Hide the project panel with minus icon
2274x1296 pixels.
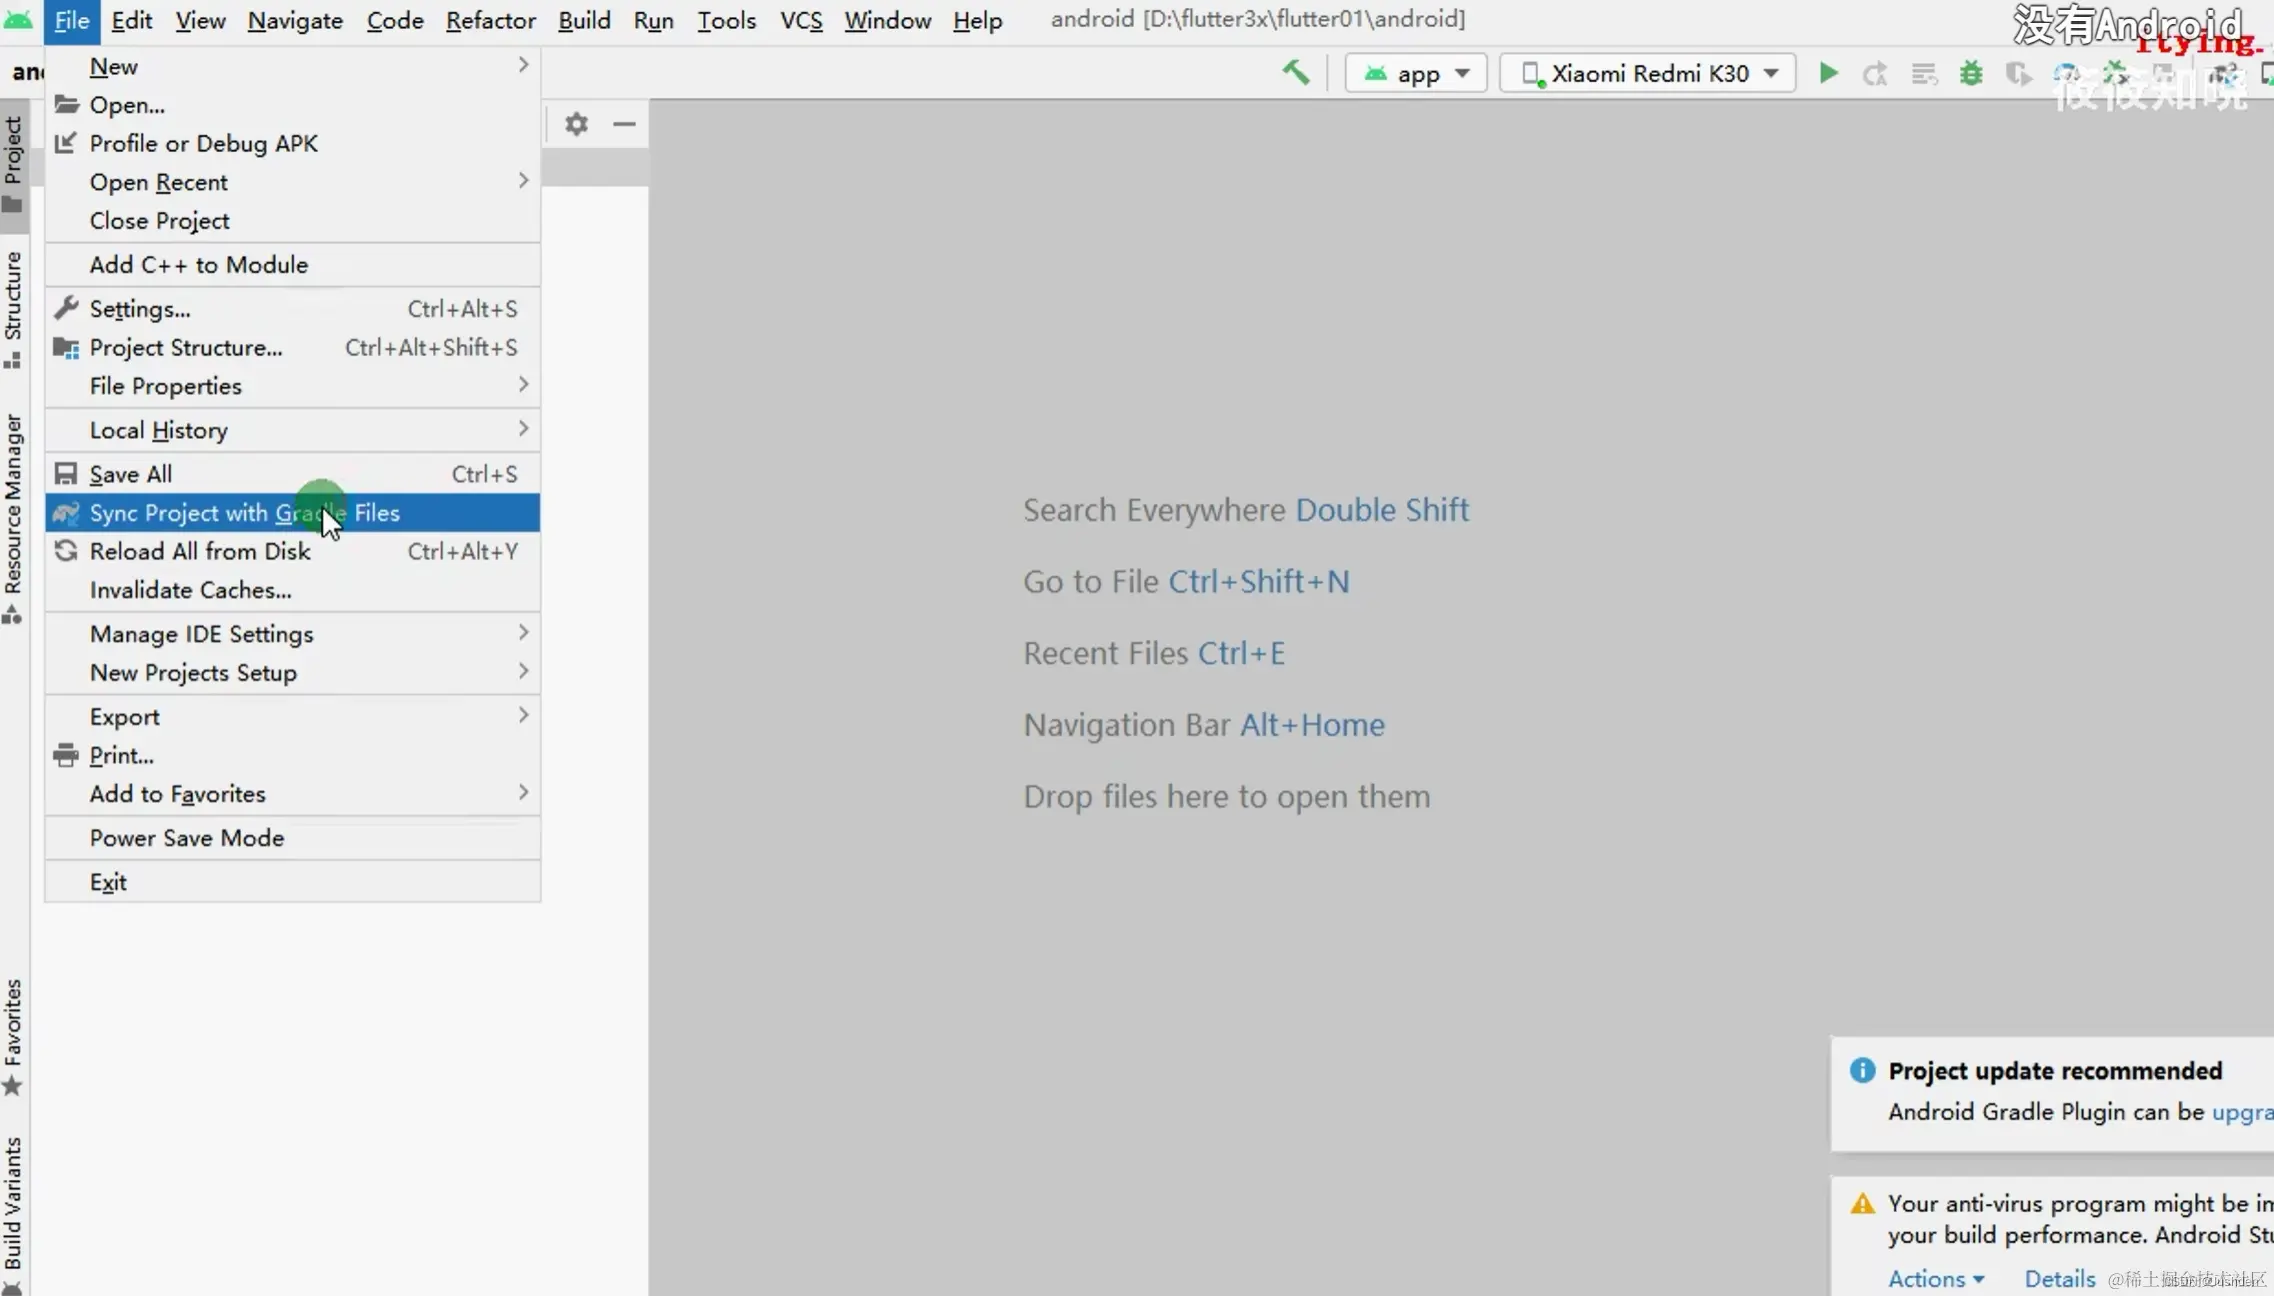[624, 124]
